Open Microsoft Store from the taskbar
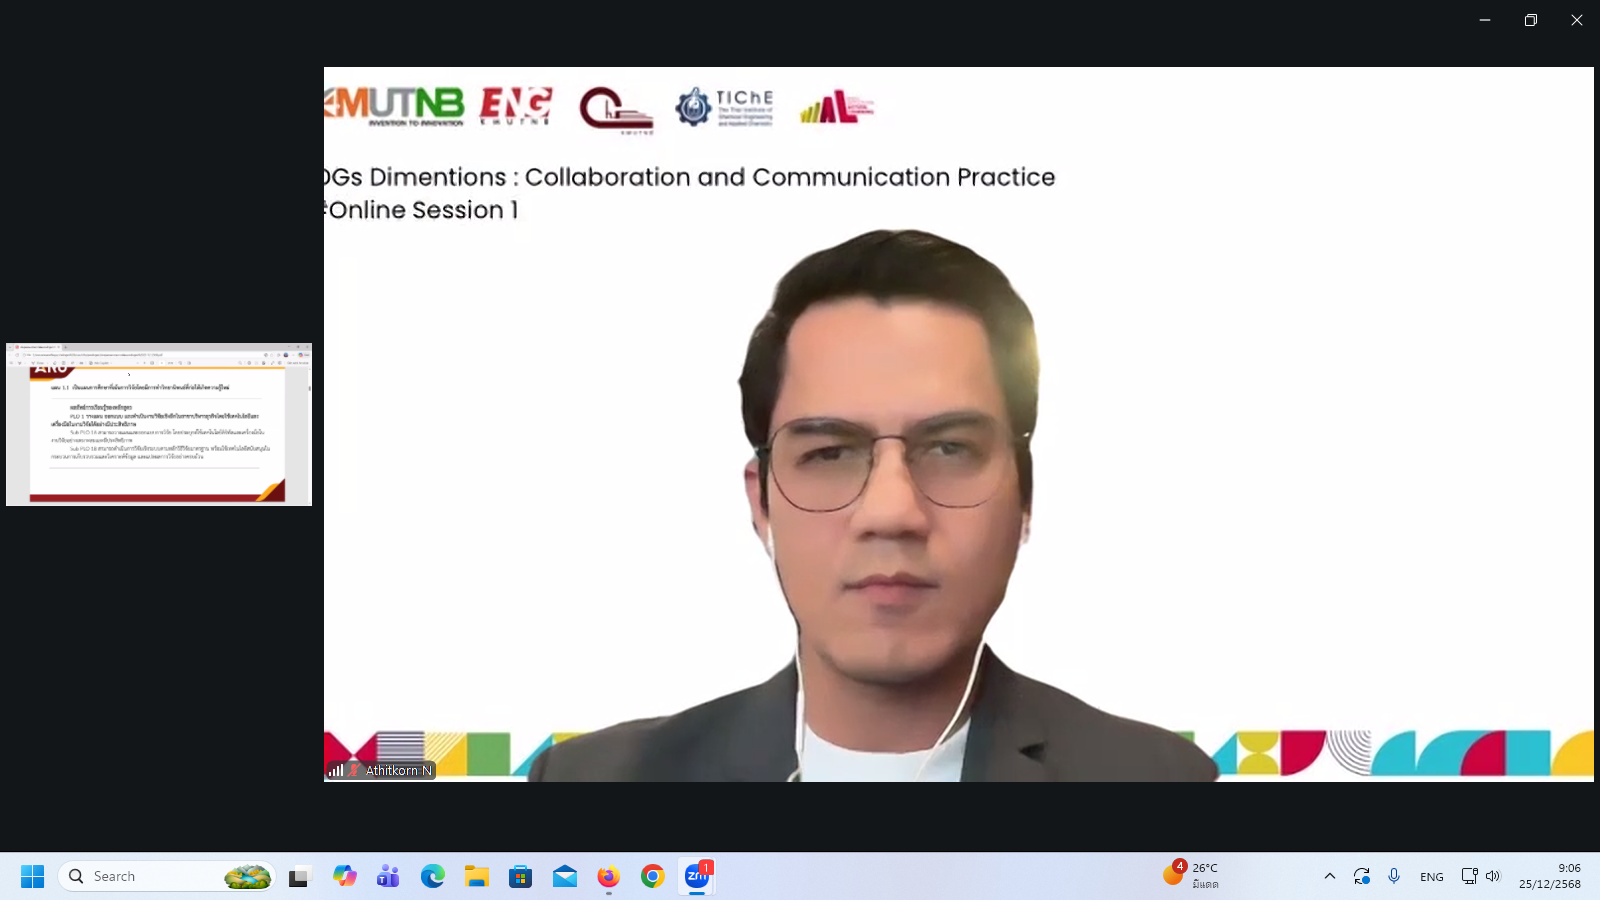 click(521, 877)
